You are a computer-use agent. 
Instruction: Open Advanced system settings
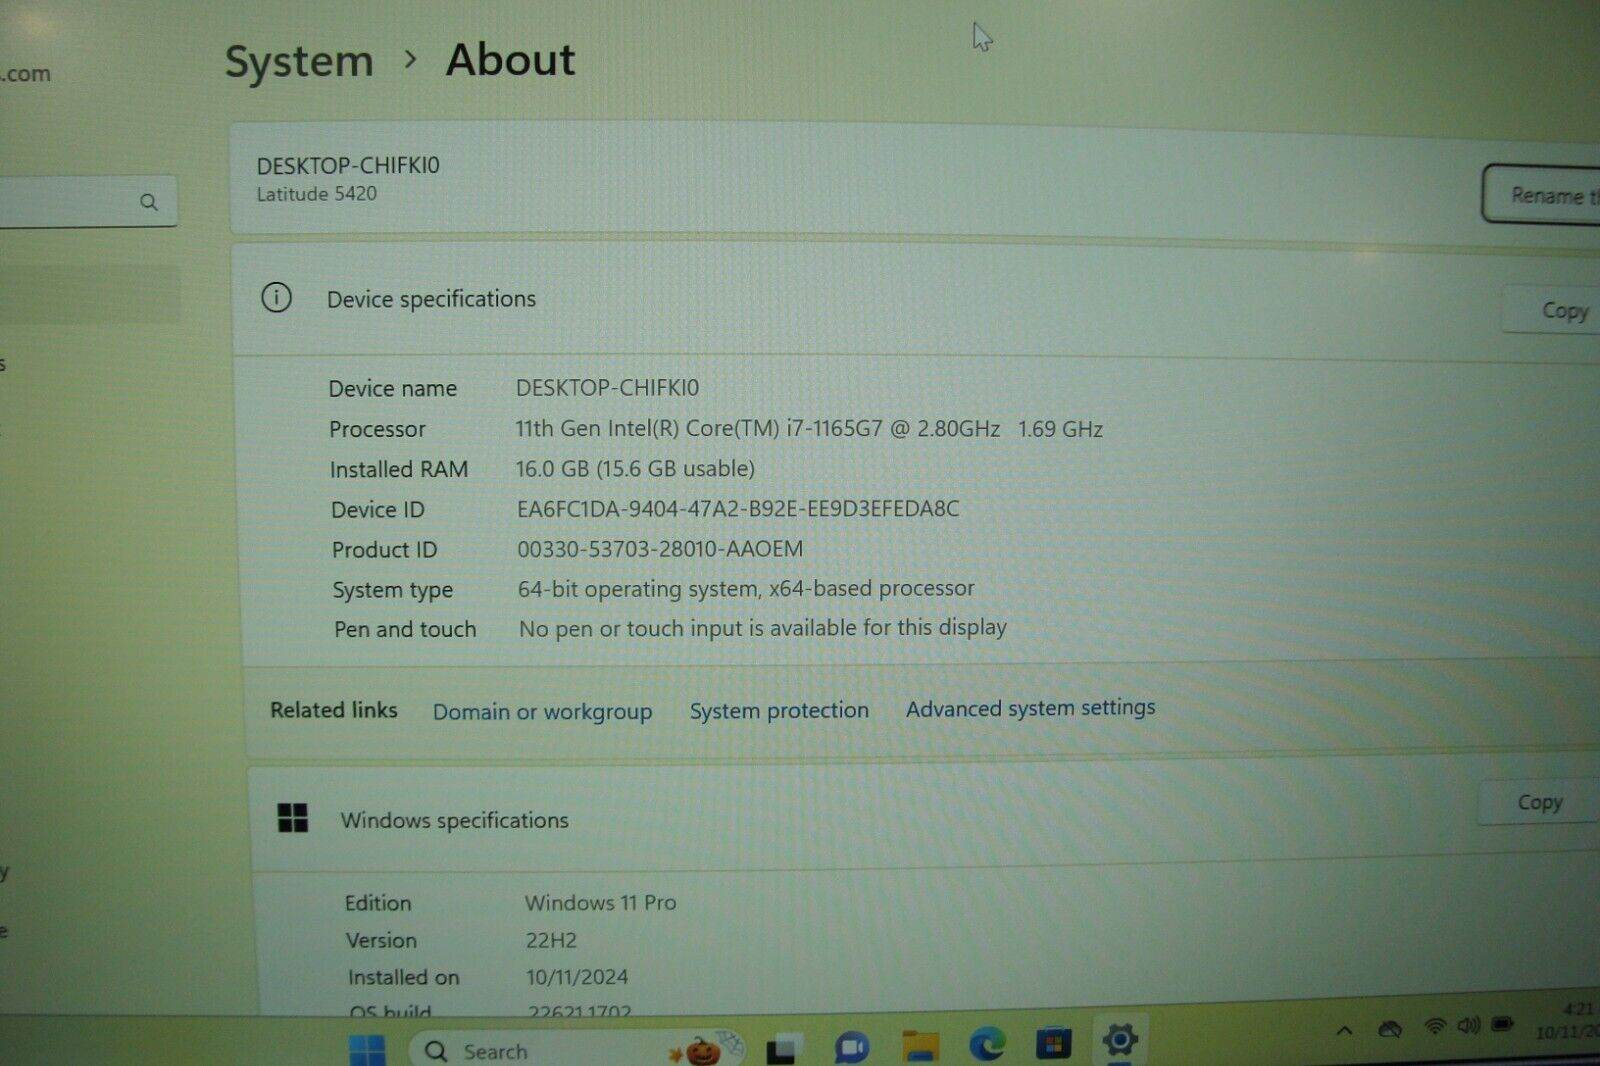coord(1030,708)
